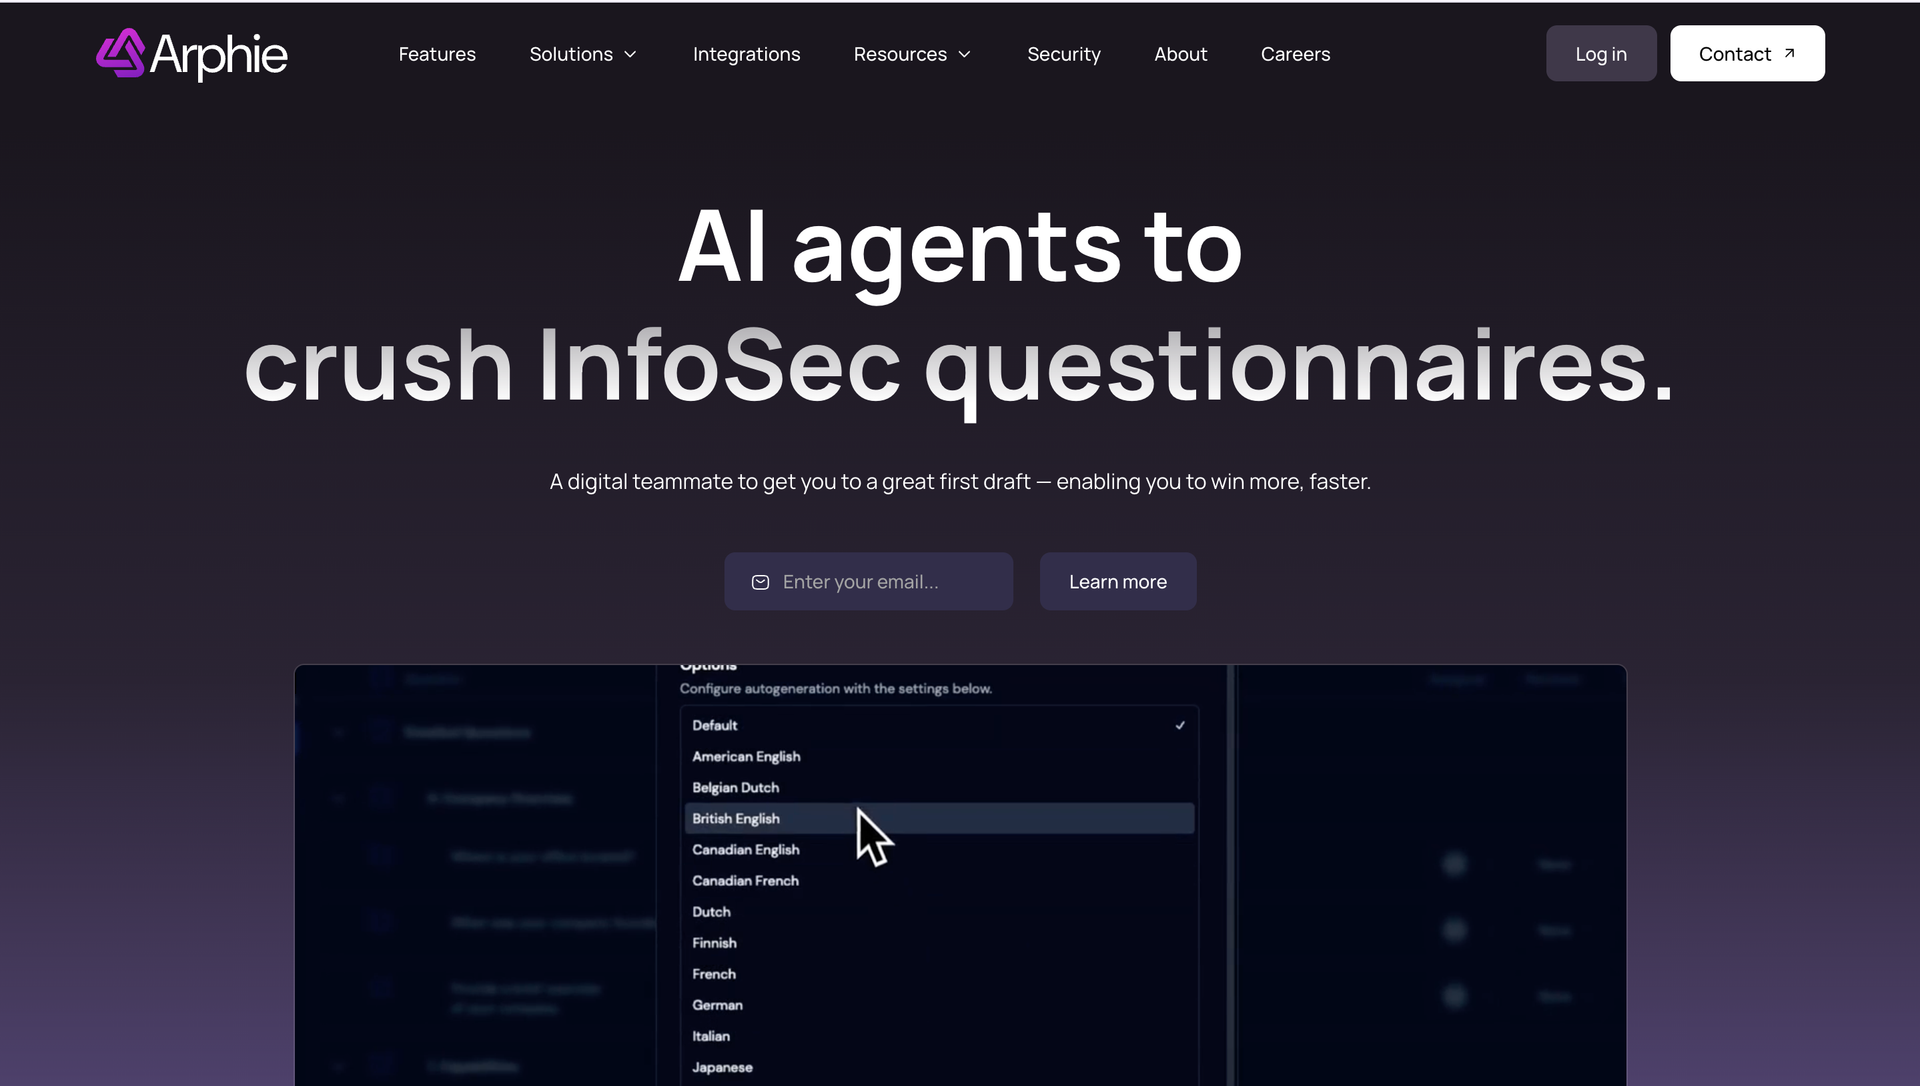1920x1086 pixels.
Task: Visit the Careers page
Action: click(1295, 54)
